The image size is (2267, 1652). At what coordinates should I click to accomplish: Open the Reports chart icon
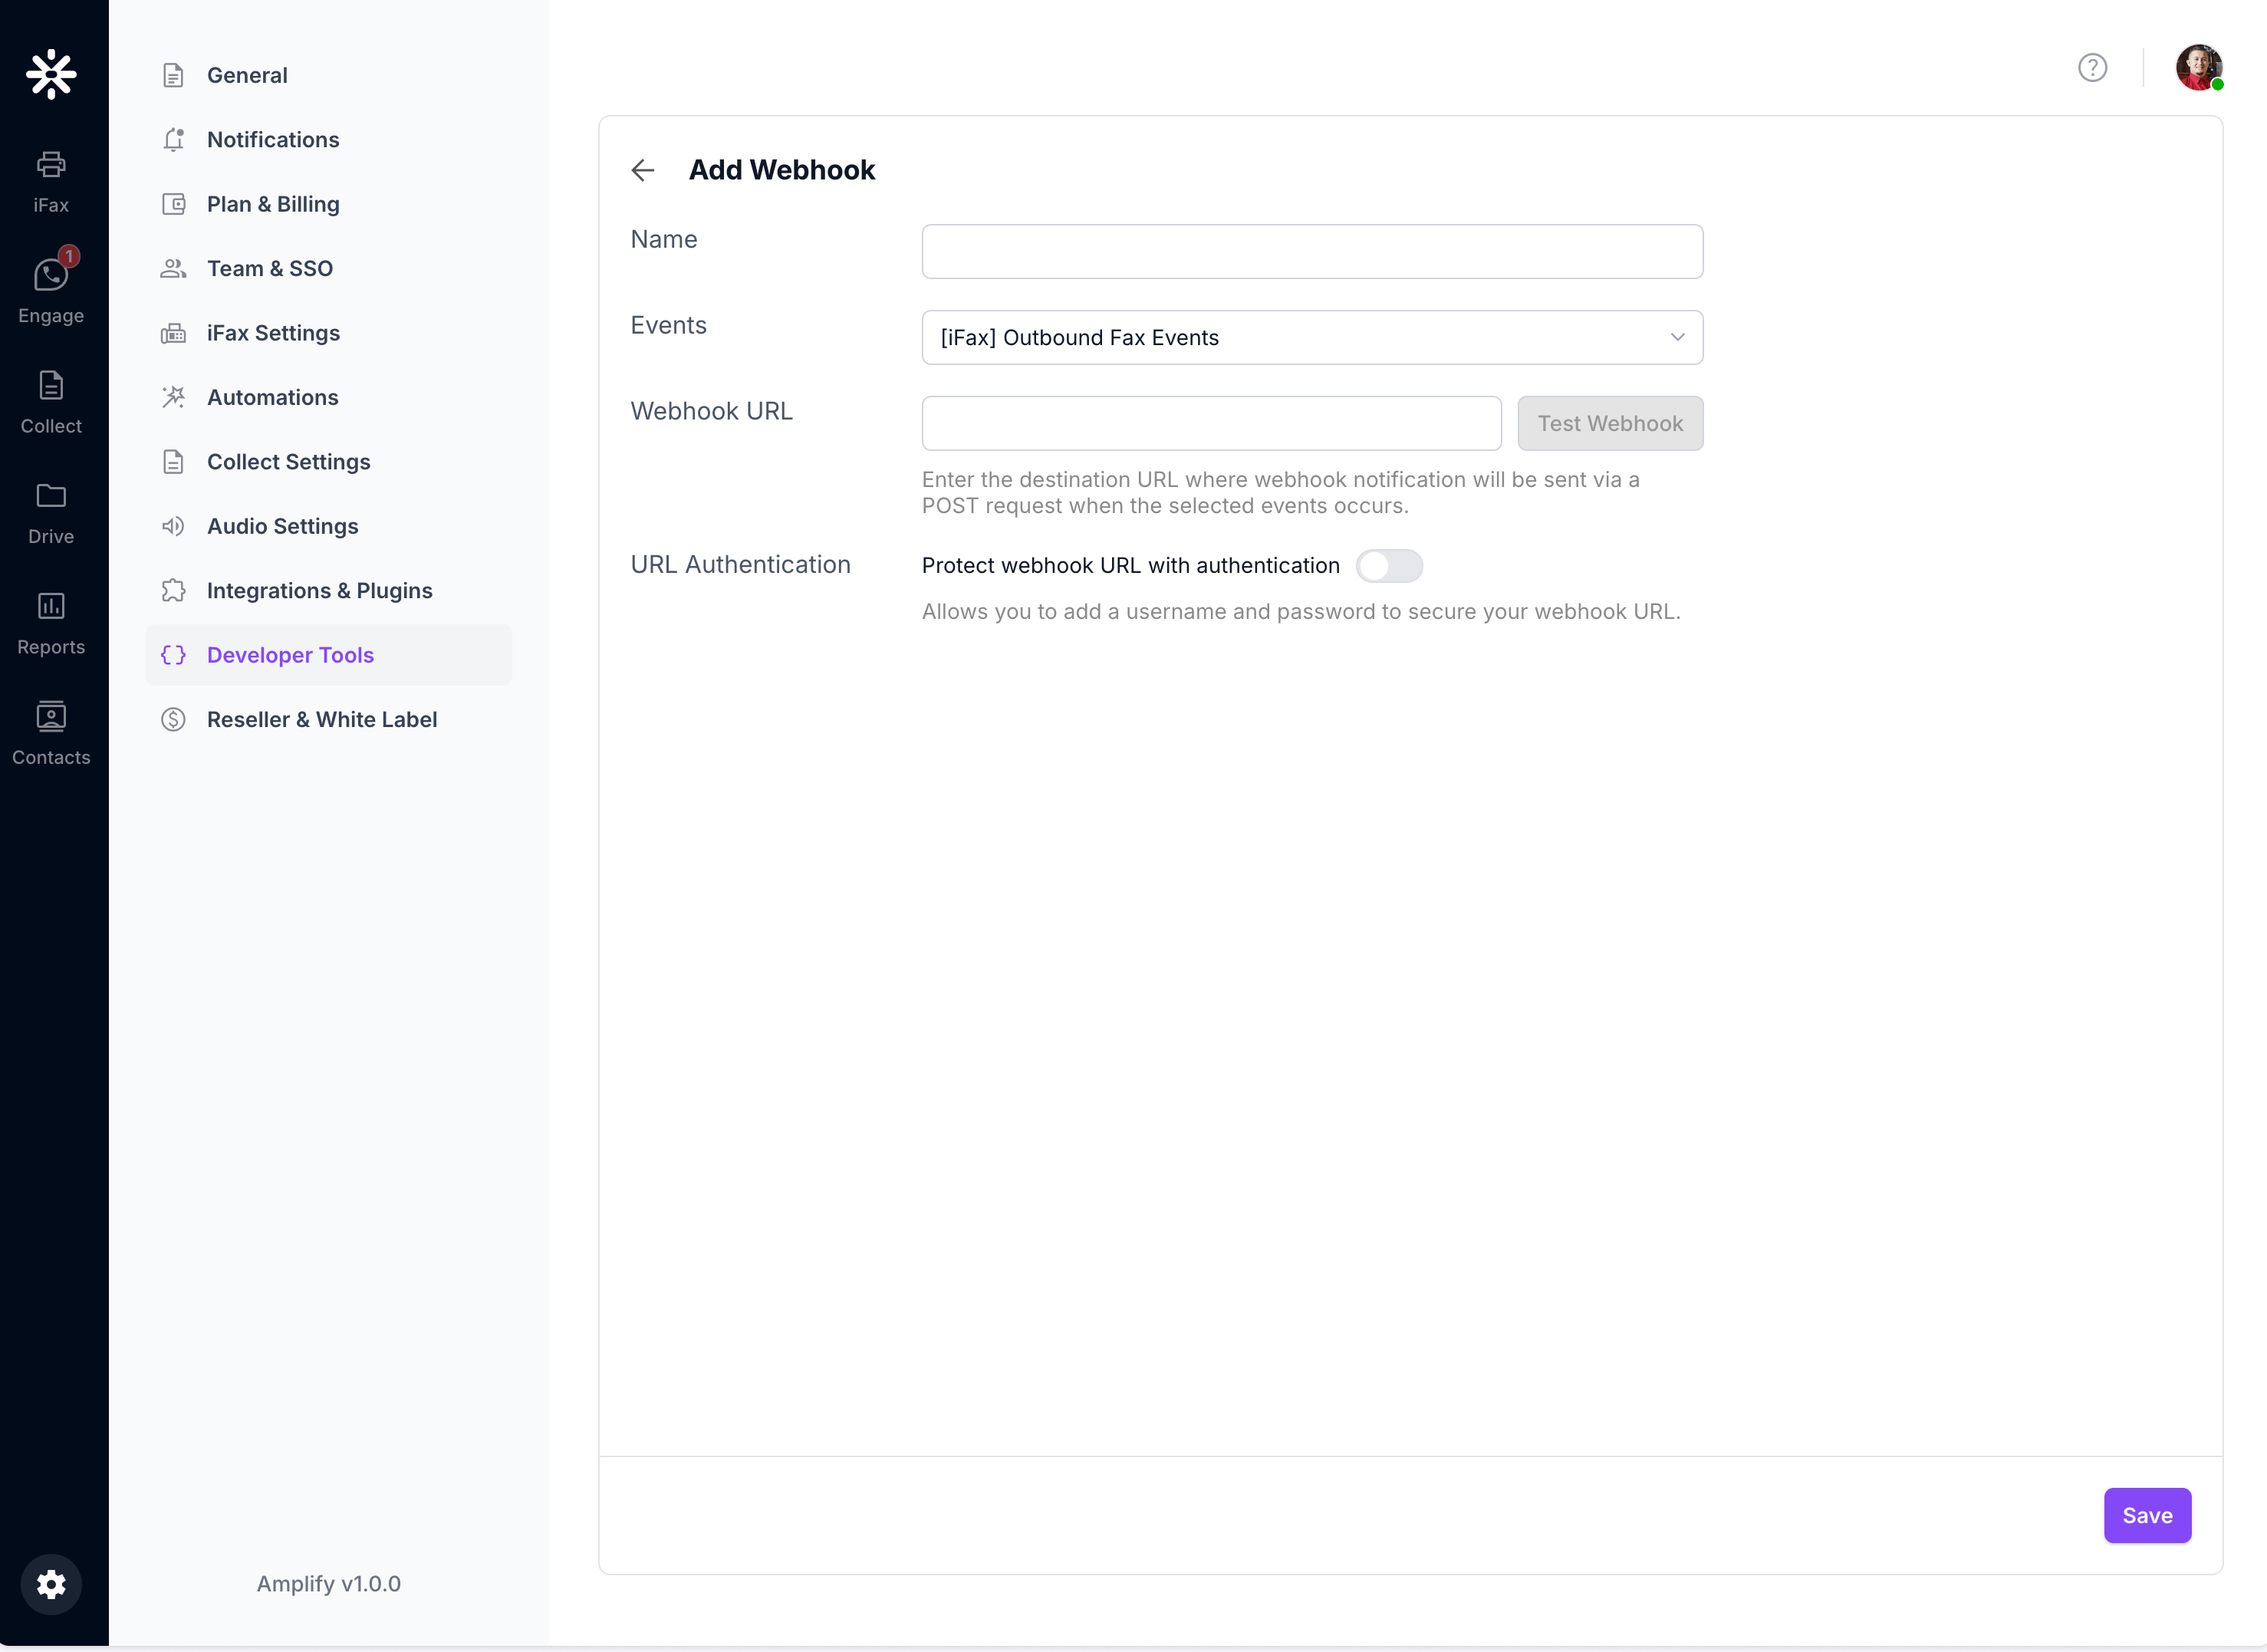coord(51,606)
